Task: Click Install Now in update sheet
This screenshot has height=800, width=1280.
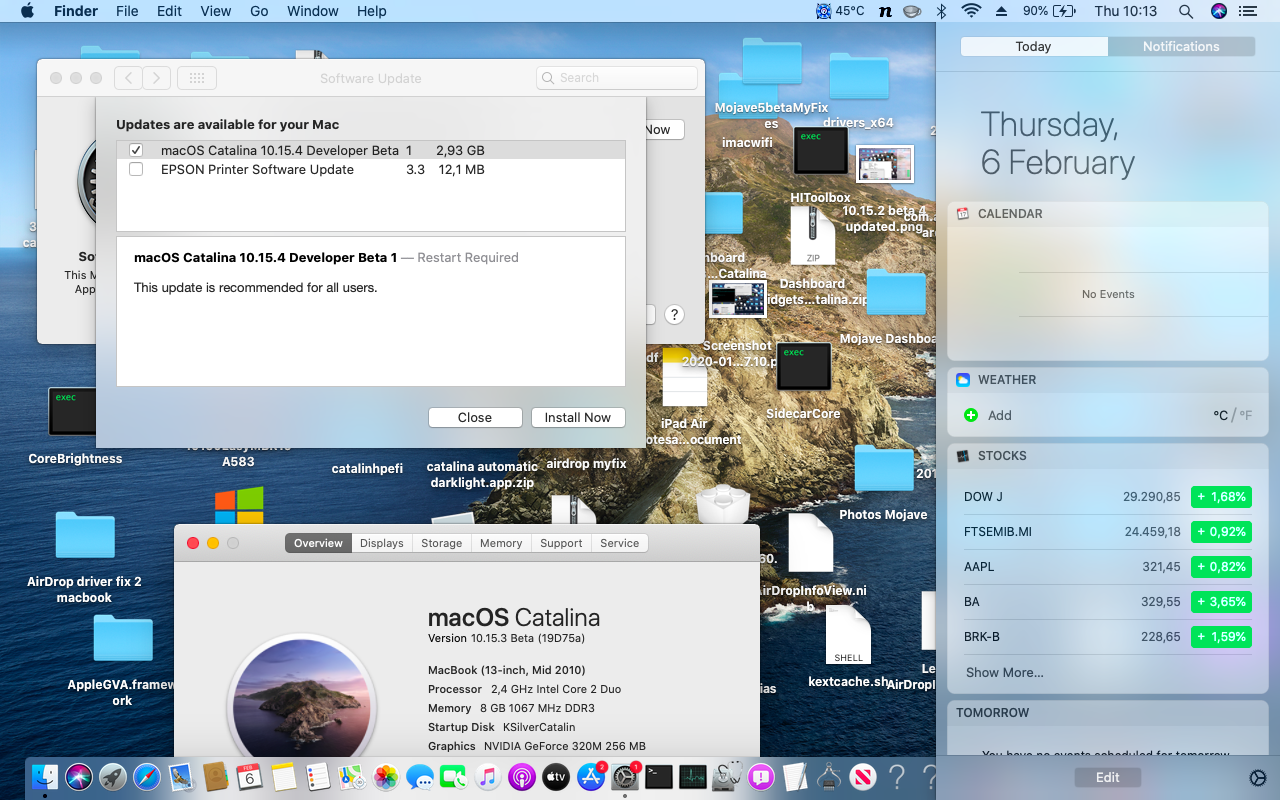Action: (578, 418)
